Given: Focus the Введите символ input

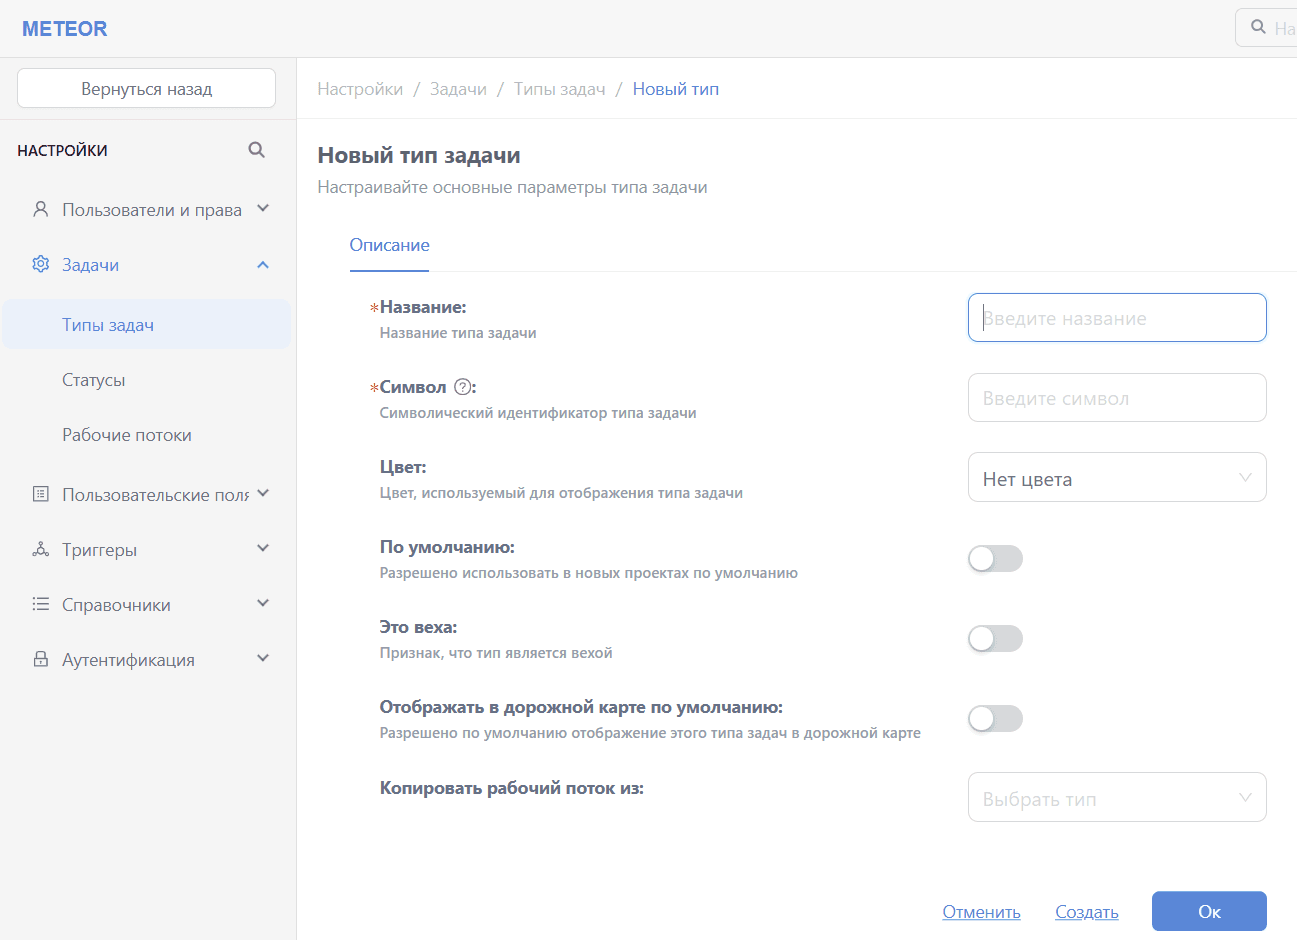Looking at the screenshot, I should click(x=1117, y=398).
